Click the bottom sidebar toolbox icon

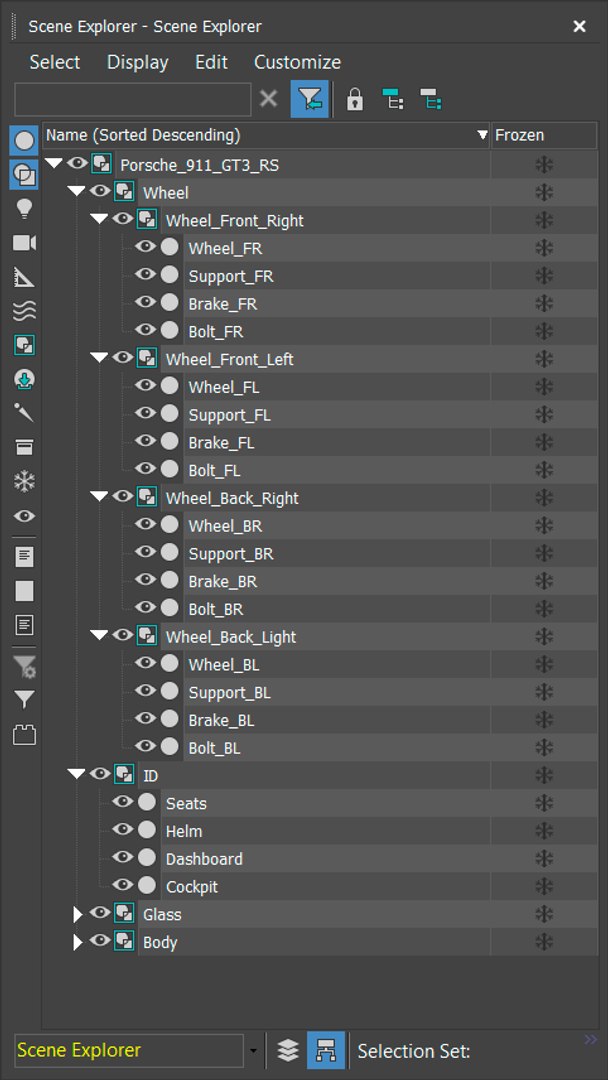[x=24, y=735]
